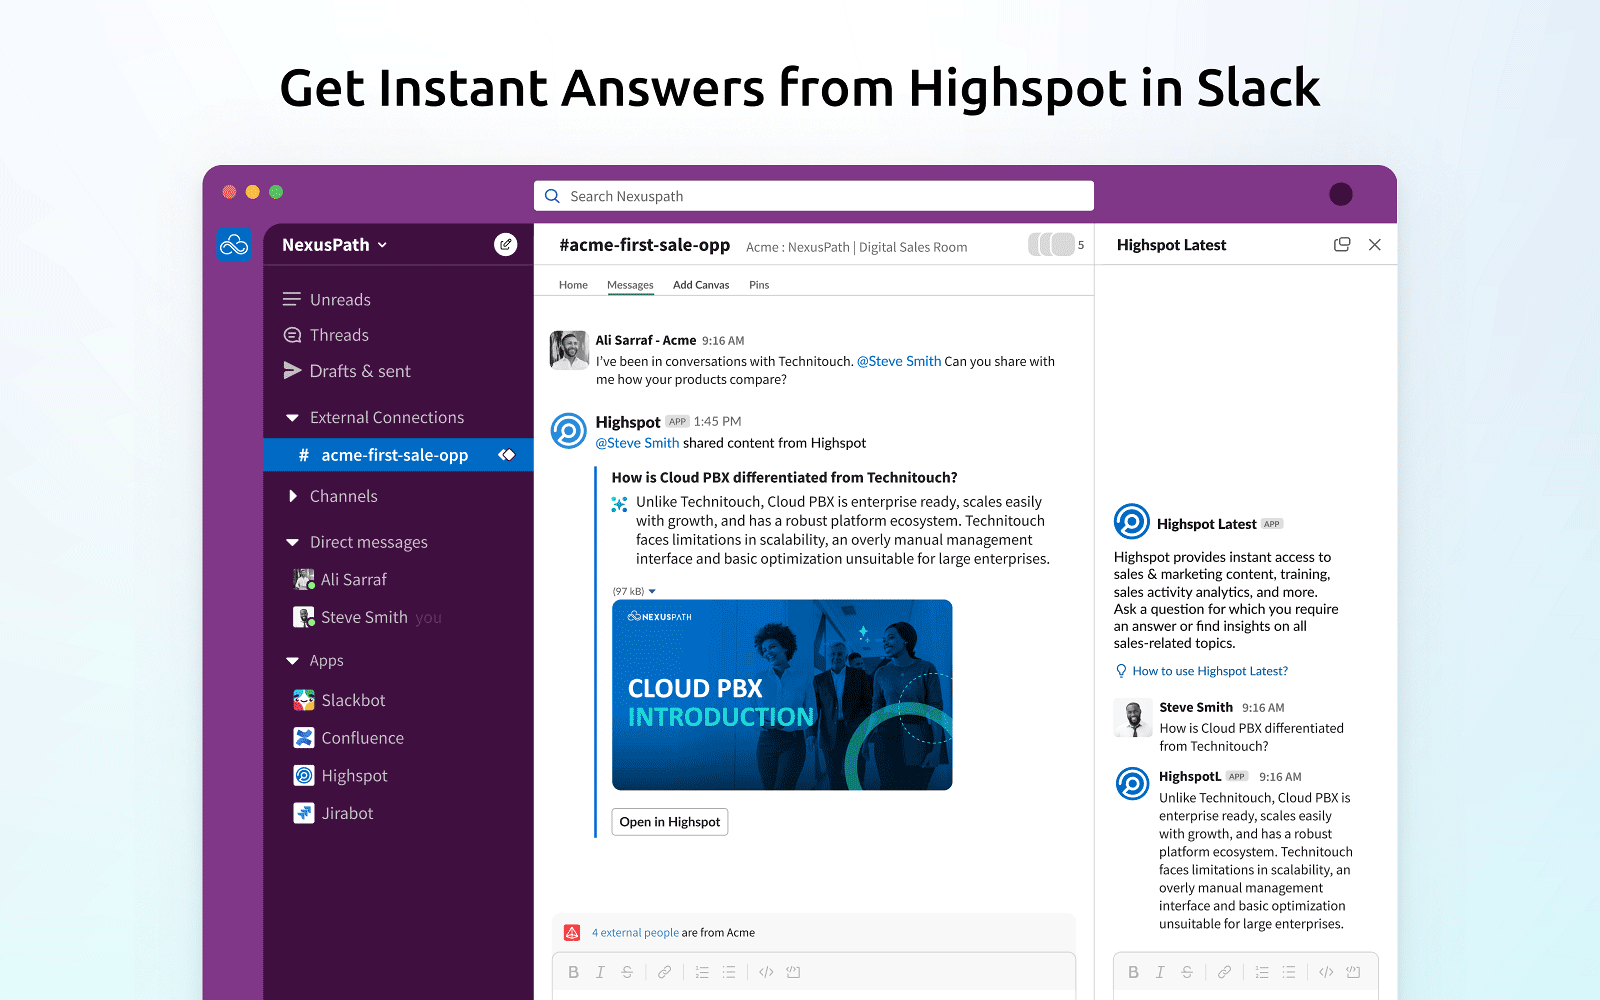The height and width of the screenshot is (1000, 1600).
Task: Toggle inline code in channel composer
Action: (x=766, y=972)
